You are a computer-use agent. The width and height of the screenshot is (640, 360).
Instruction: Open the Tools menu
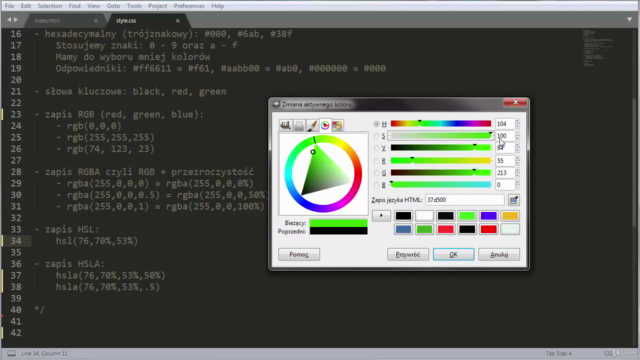click(134, 6)
